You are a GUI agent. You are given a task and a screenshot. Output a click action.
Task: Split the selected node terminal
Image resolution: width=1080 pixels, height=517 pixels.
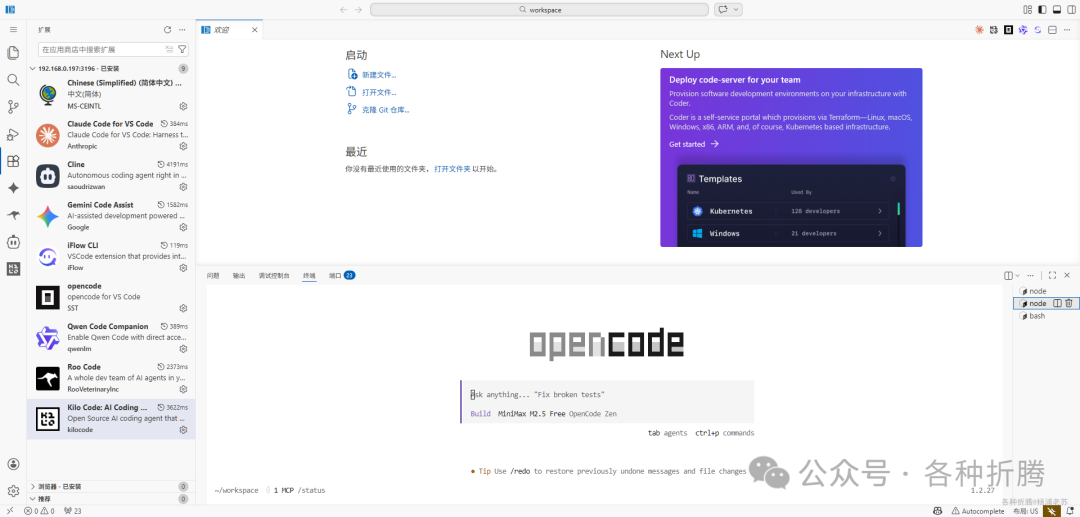point(1057,303)
